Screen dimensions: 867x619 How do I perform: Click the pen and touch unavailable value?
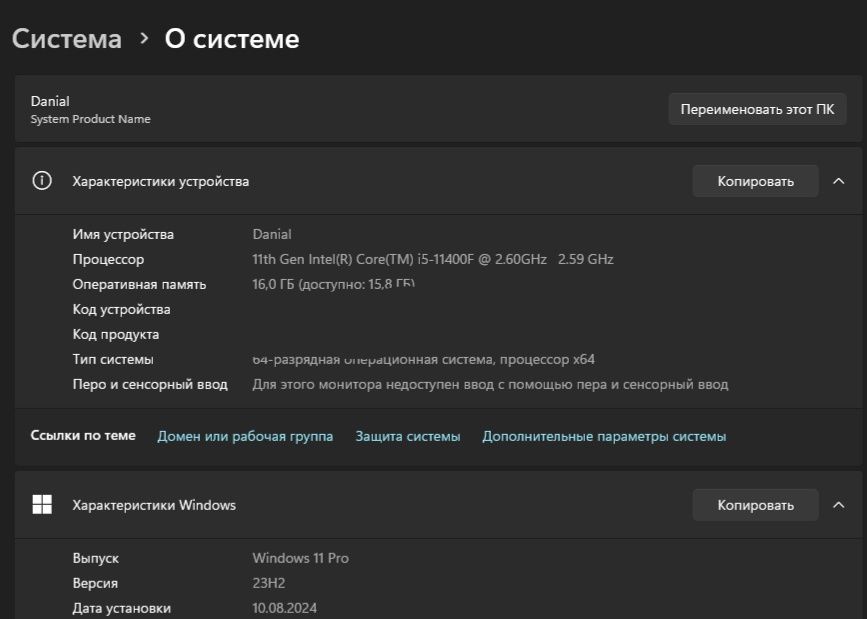pyautogui.click(x=490, y=384)
